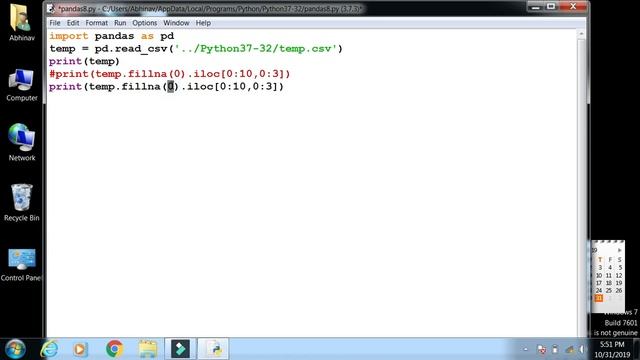Select highlighted day 31 in calendar gadget
640x360 pixels.
pyautogui.click(x=599, y=298)
